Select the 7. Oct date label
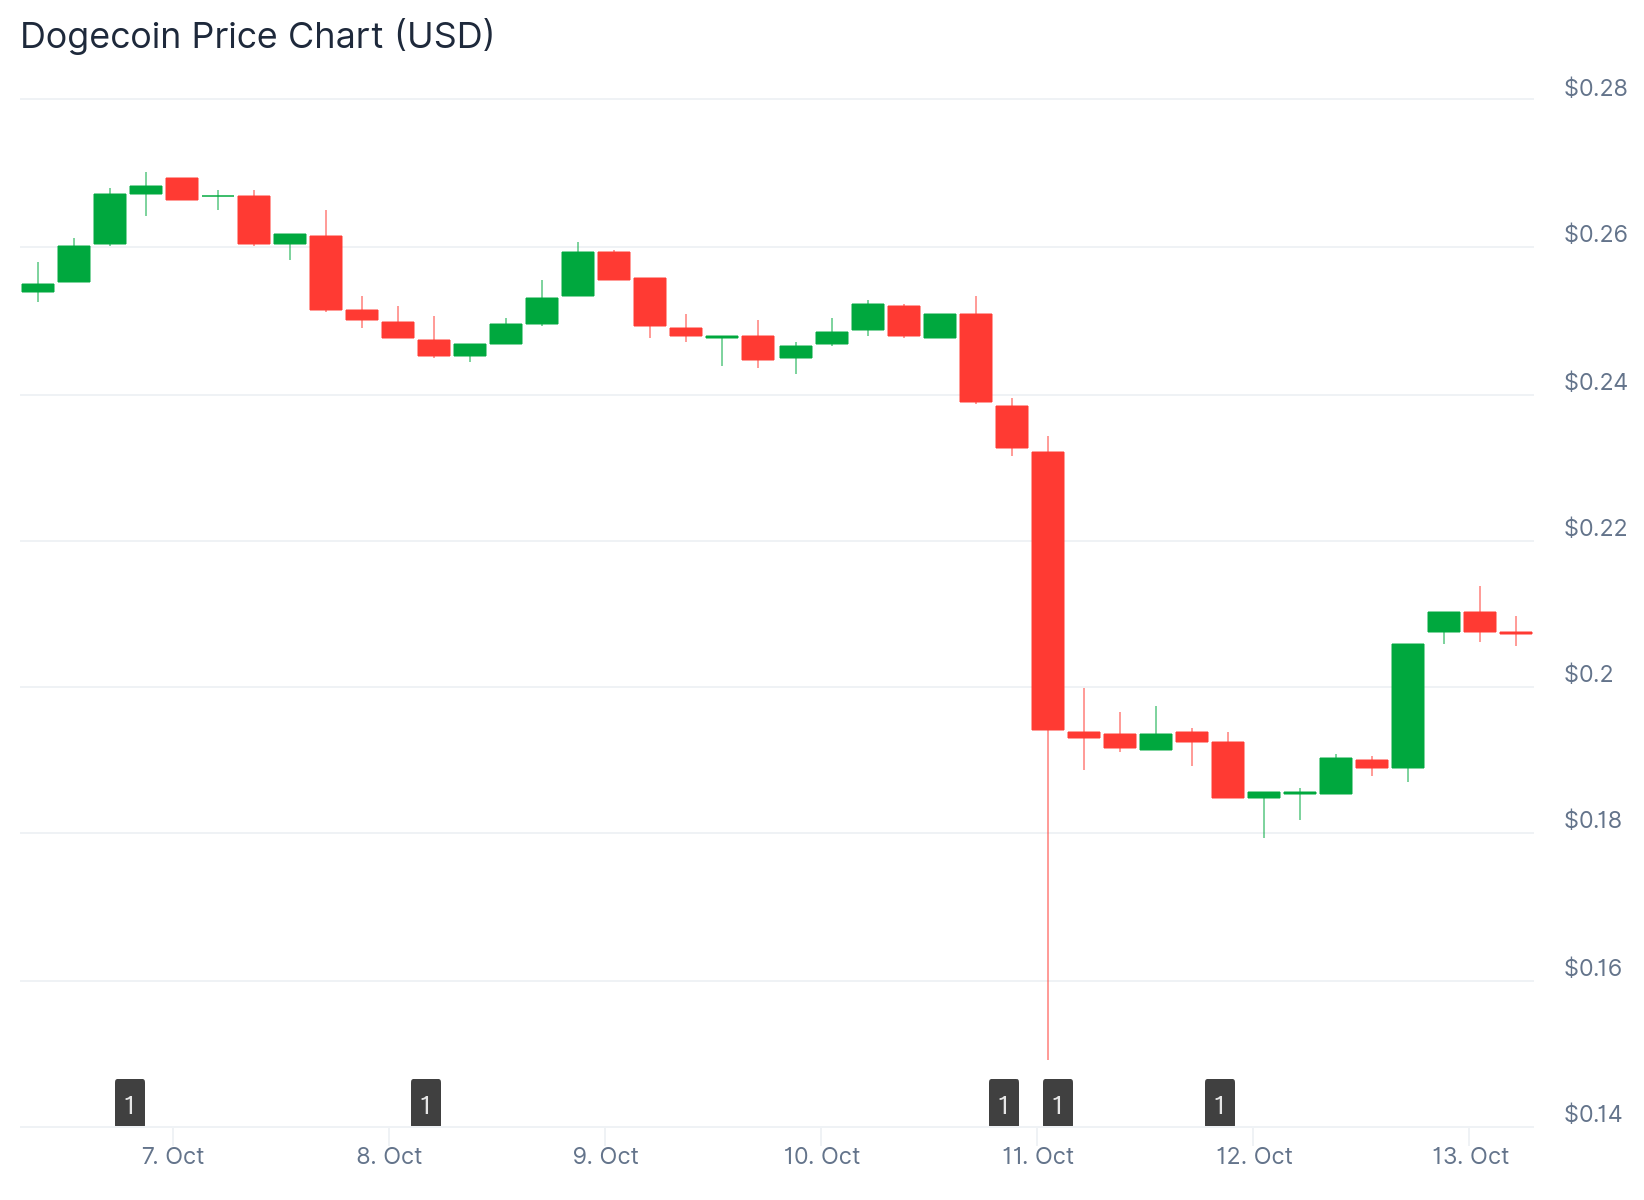This screenshot has width=1644, height=1200. 173,1156
